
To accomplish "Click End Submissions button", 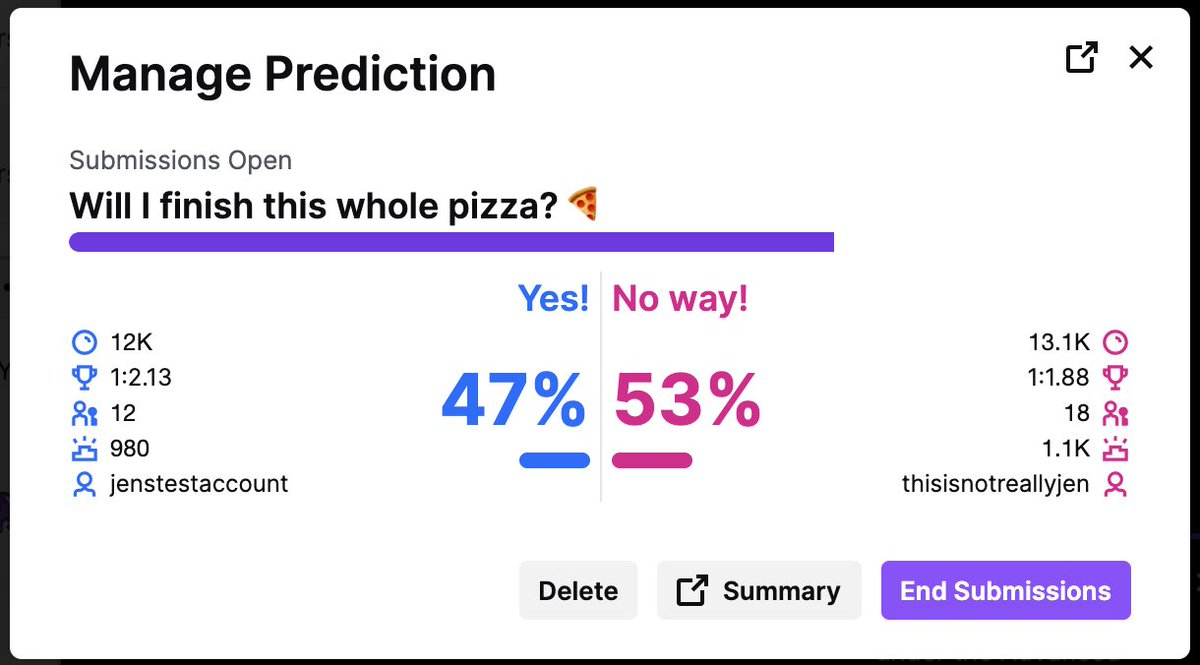I will [x=1005, y=591].
